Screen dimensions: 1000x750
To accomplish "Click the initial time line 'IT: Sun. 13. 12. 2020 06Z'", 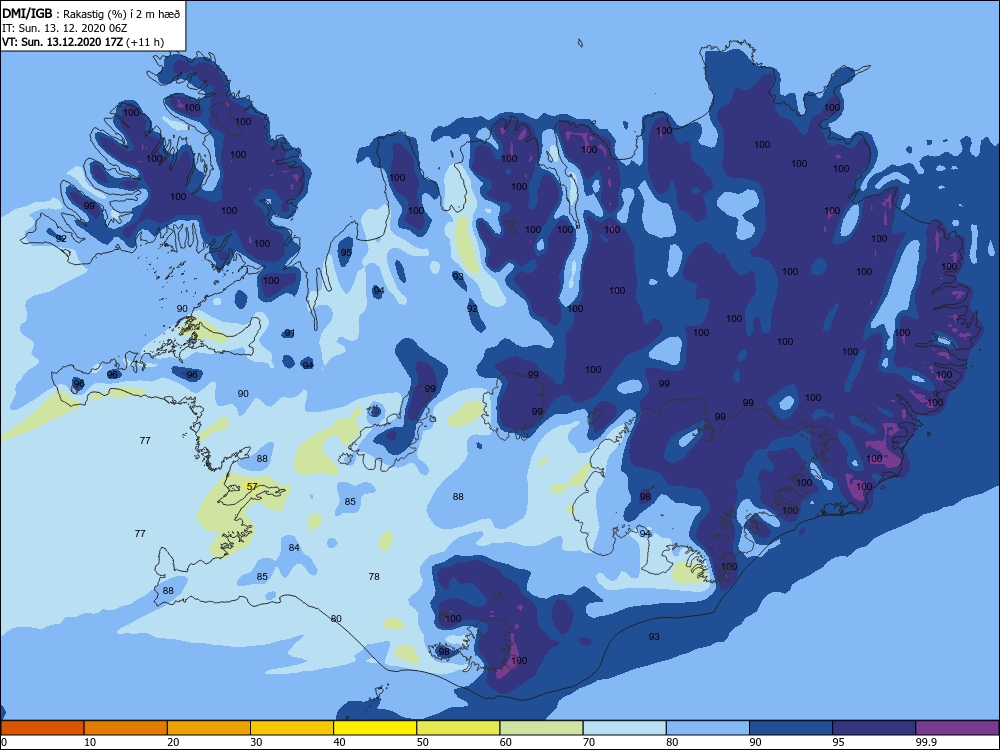I will pyautogui.click(x=64, y=28).
